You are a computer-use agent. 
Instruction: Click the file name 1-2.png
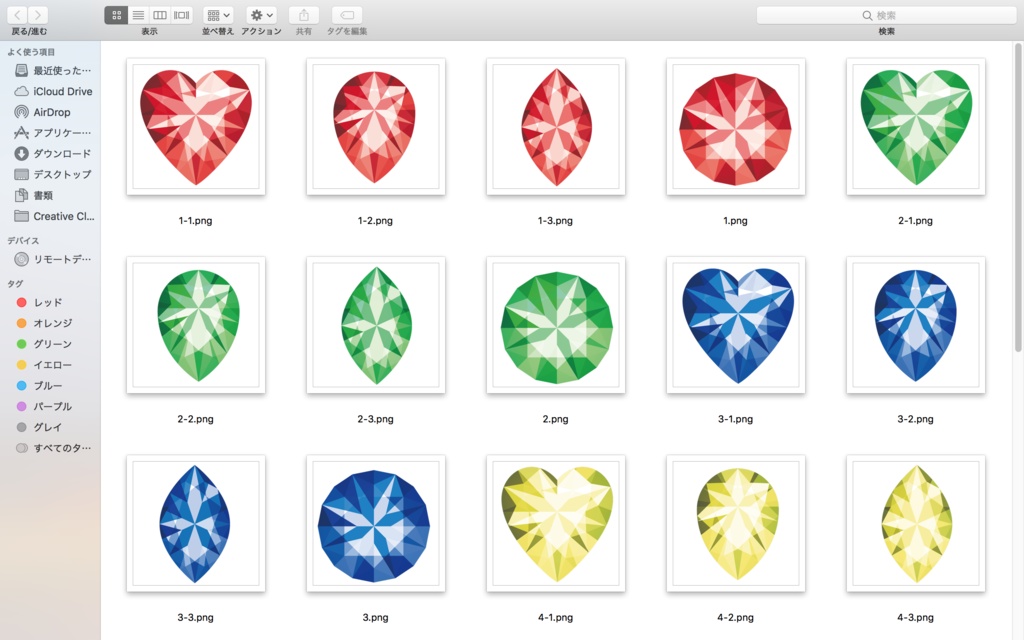(376, 221)
